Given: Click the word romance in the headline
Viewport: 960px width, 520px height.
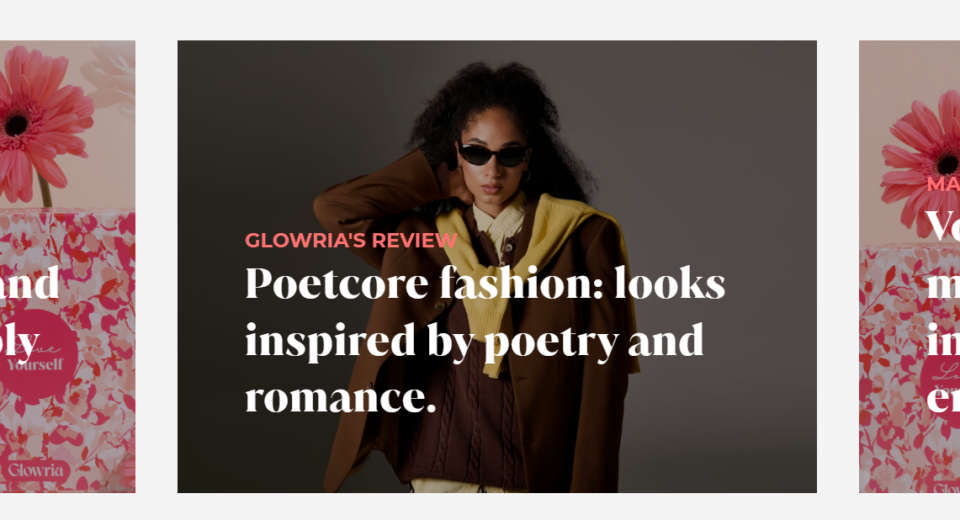Looking at the screenshot, I should (341, 398).
